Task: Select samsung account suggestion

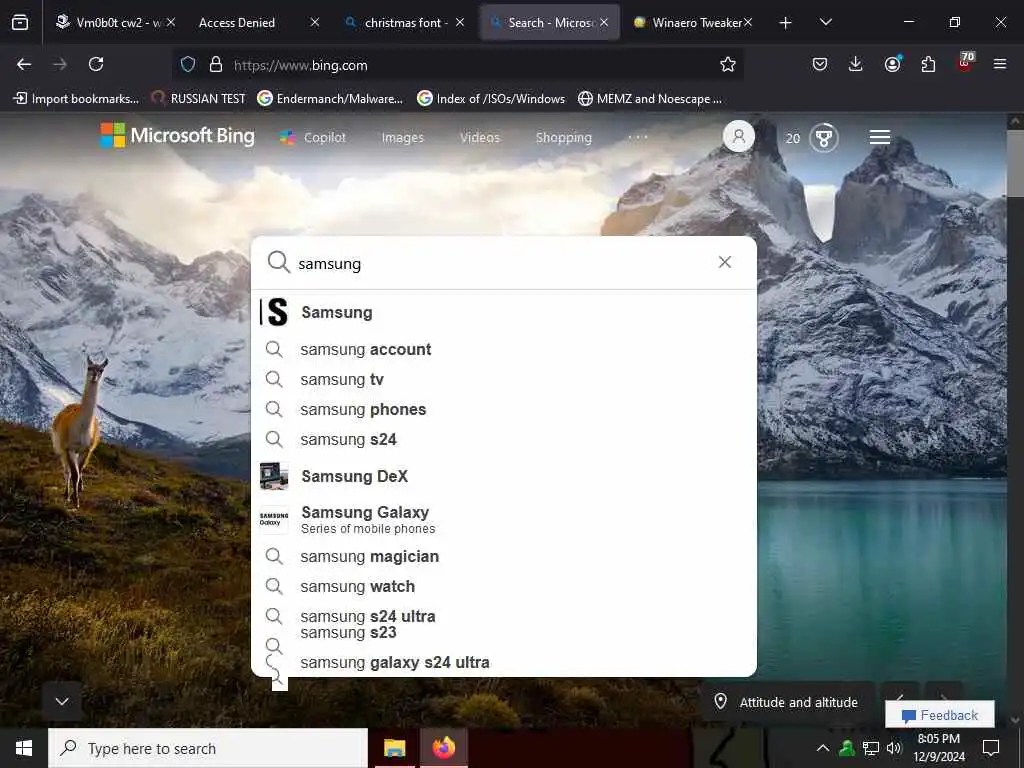Action: pyautogui.click(x=504, y=349)
